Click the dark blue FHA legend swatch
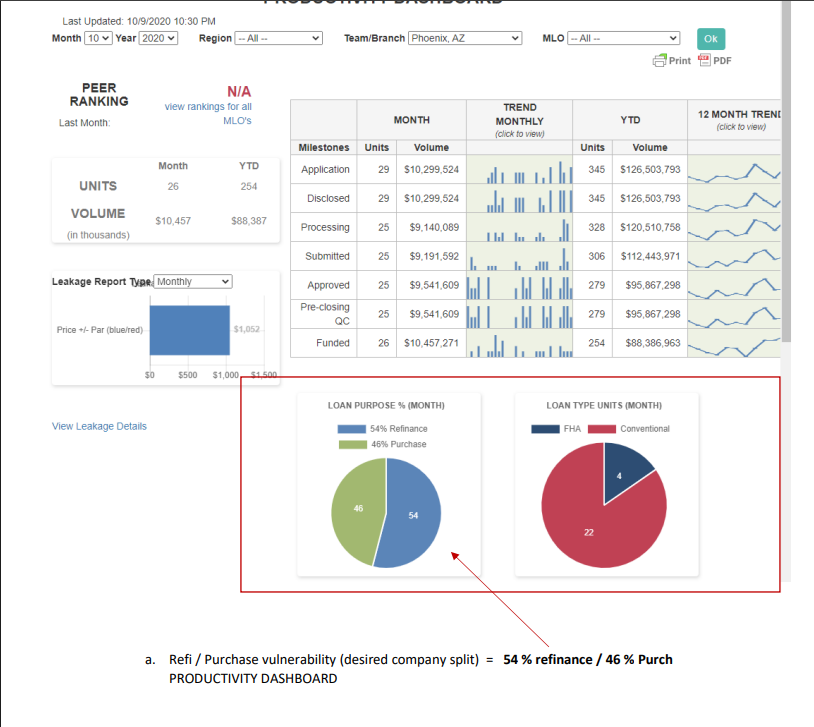The height and width of the screenshot is (727, 814). point(545,429)
